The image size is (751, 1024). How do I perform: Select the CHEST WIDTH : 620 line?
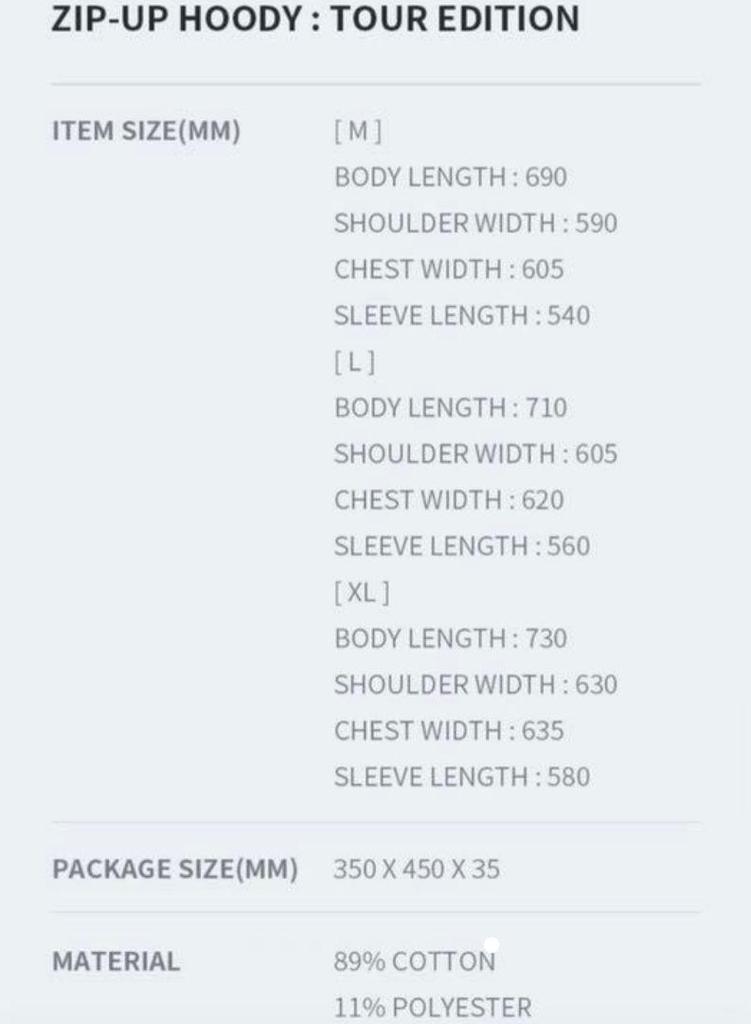(x=449, y=500)
